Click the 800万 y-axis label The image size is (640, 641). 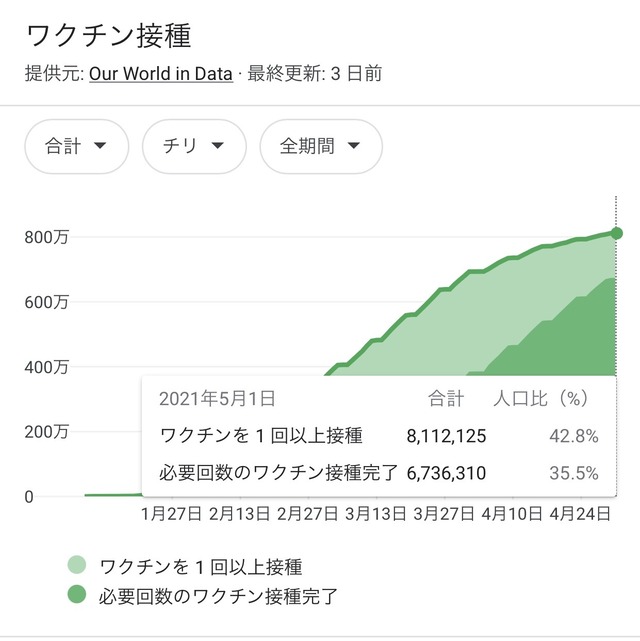[x=46, y=237]
